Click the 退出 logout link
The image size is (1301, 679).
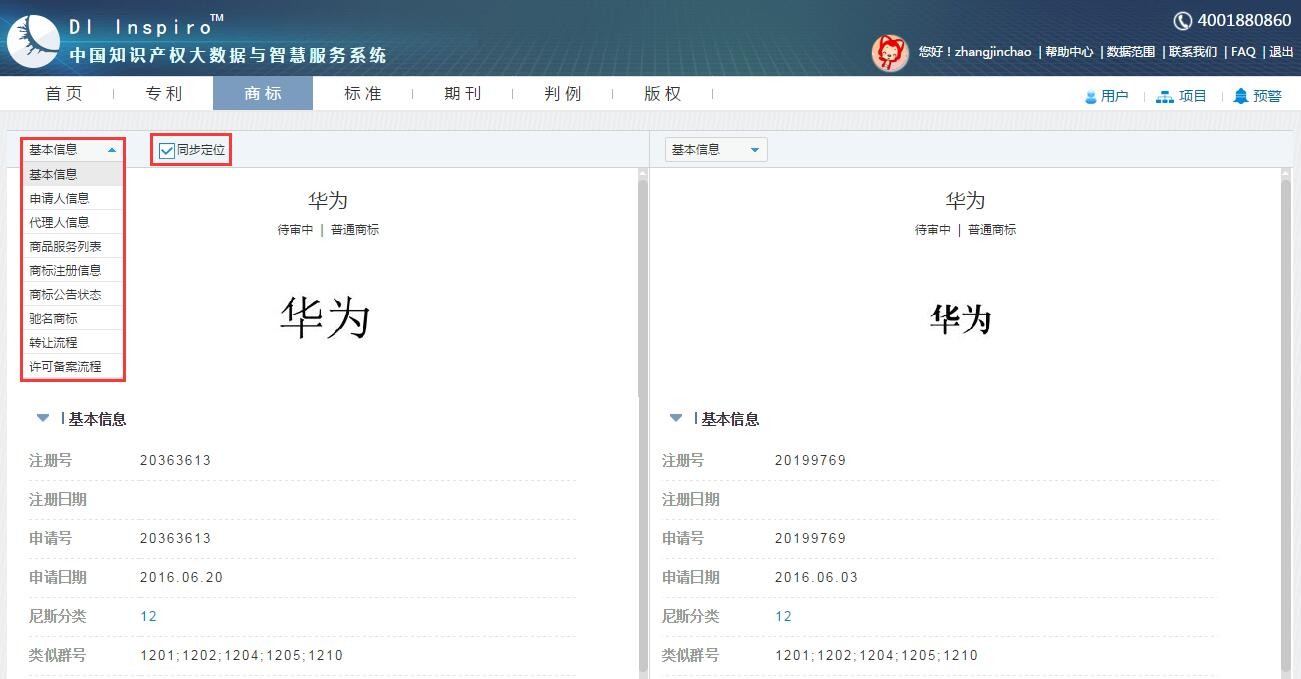1281,52
